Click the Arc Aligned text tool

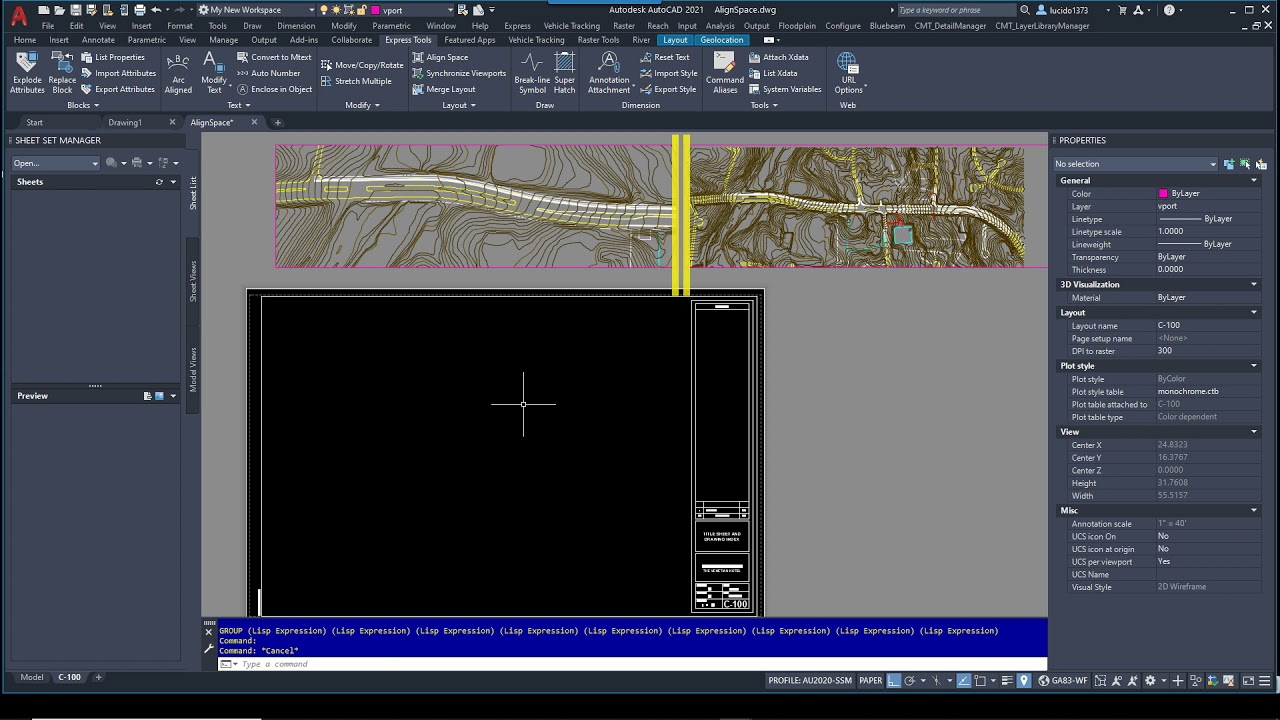point(178,73)
